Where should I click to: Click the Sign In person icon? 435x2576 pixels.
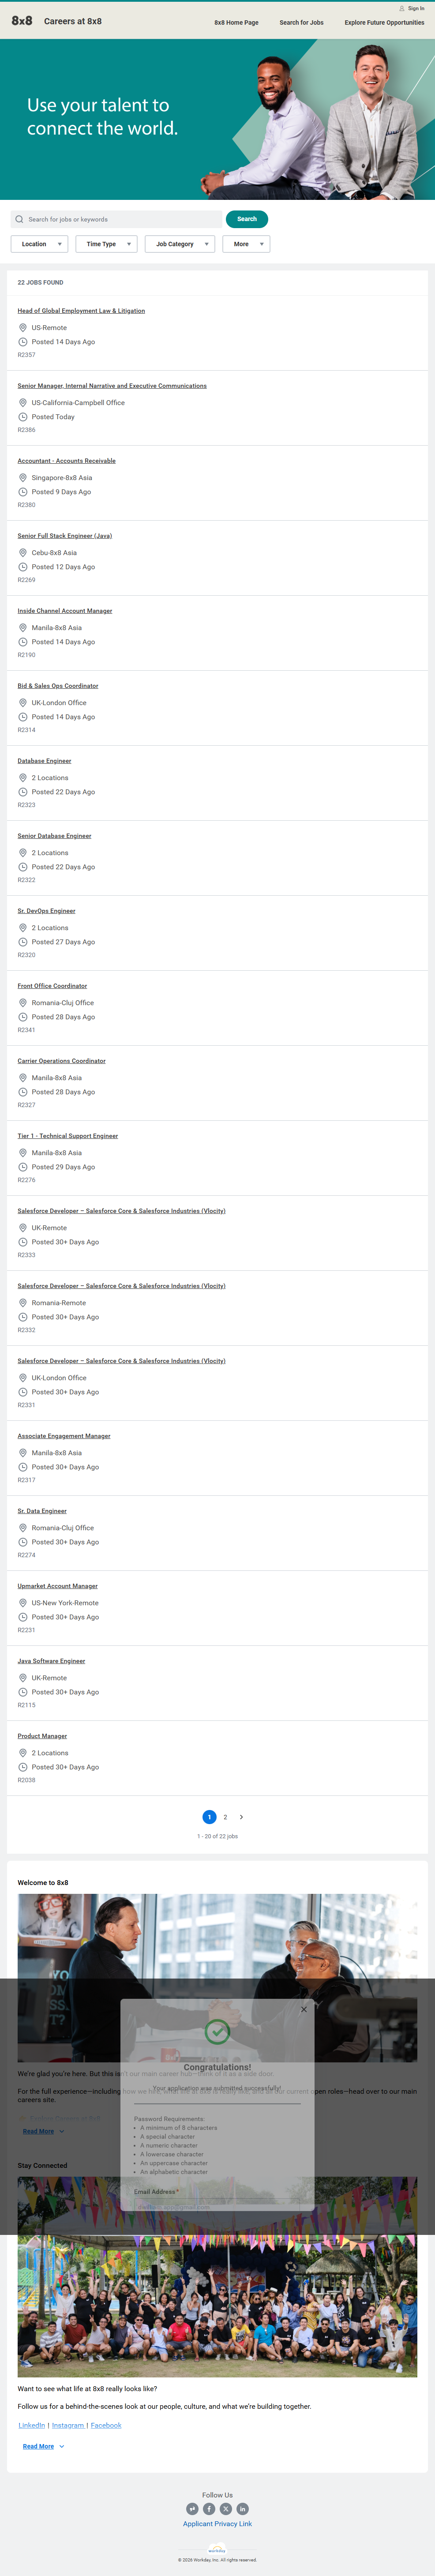coord(402,8)
